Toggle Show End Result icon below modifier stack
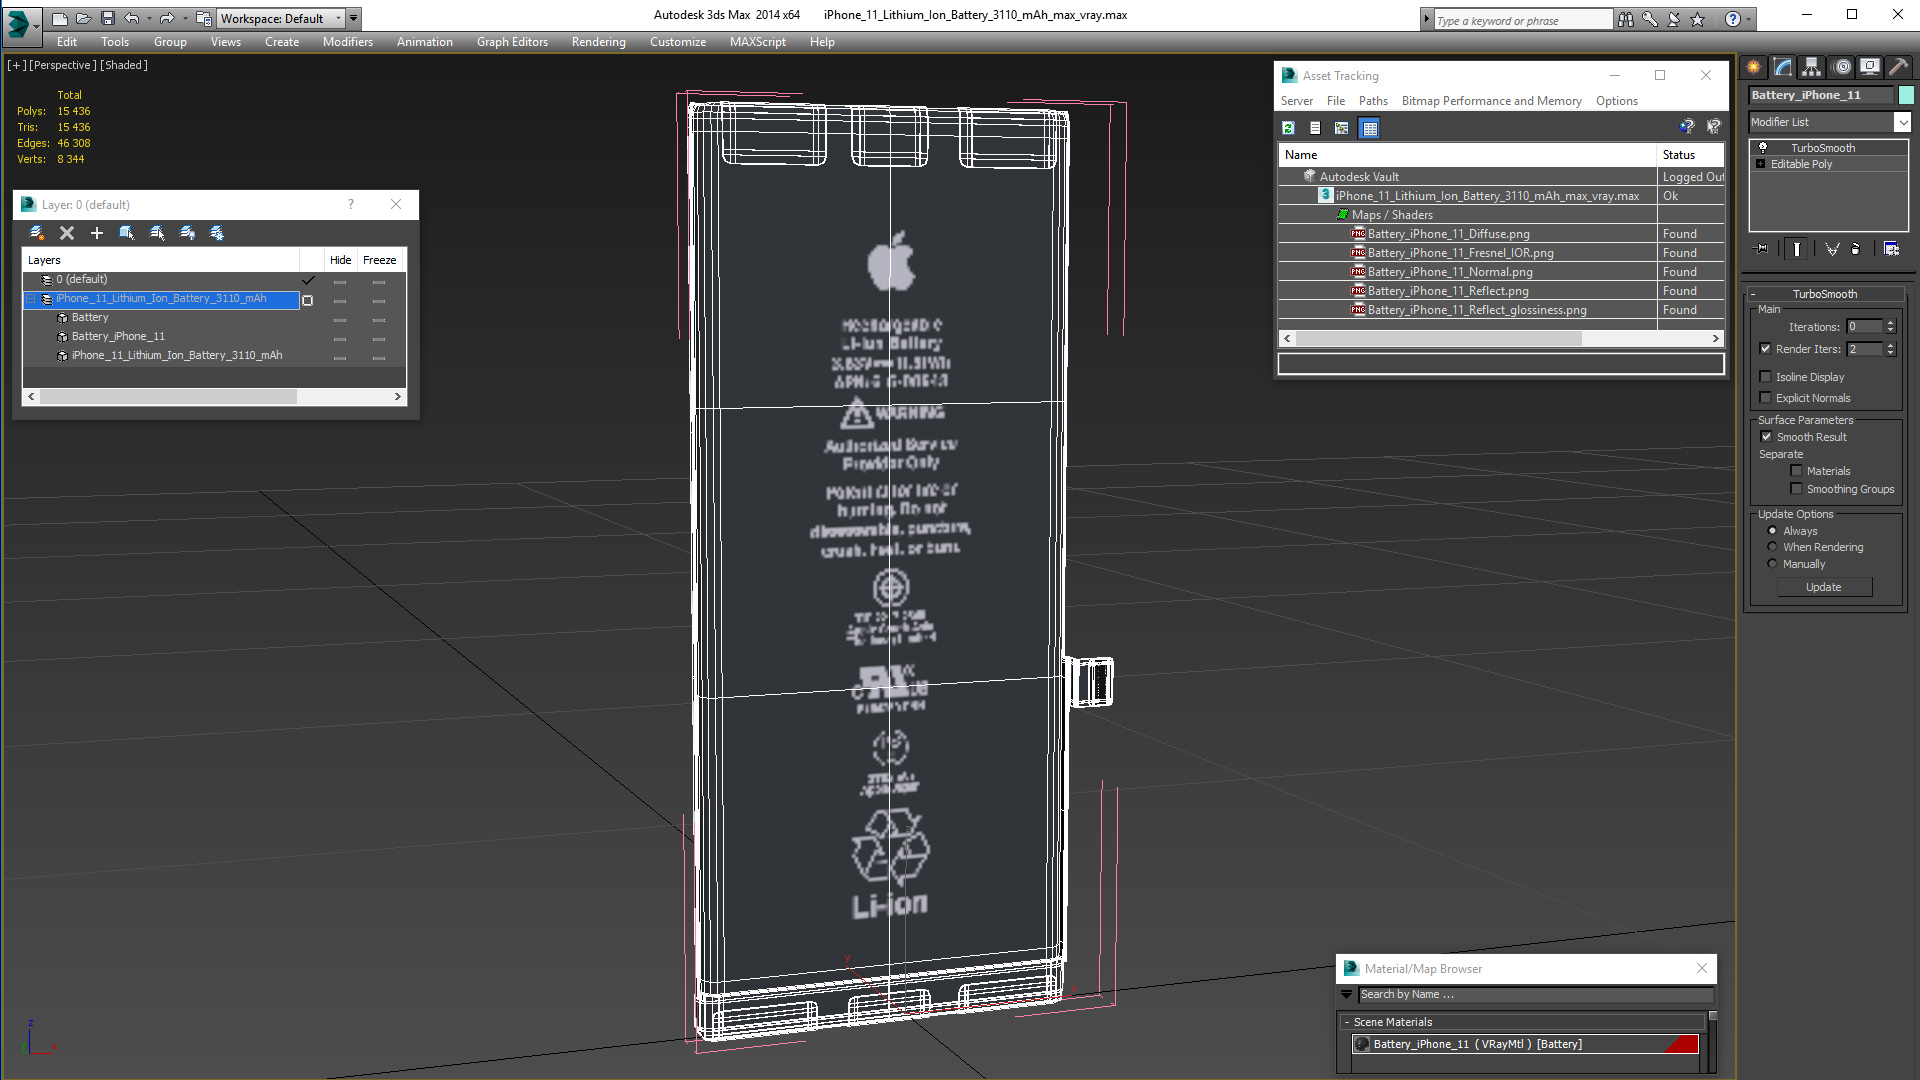Image resolution: width=1920 pixels, height=1080 pixels. 1797,249
